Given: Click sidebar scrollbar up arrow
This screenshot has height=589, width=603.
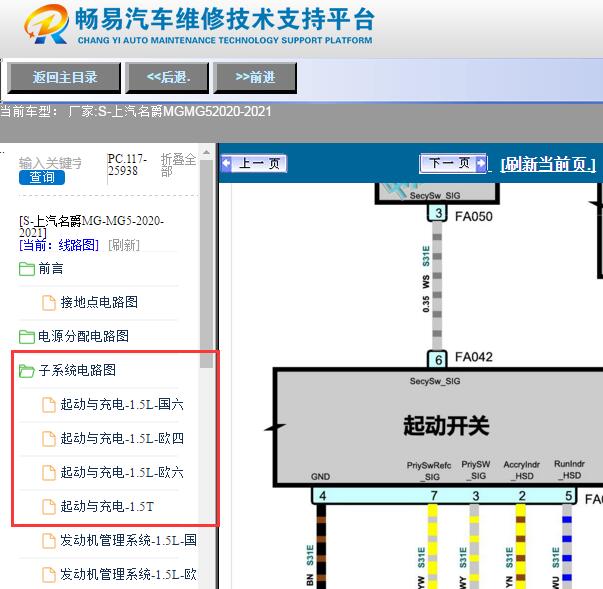Looking at the screenshot, I should point(207,152).
